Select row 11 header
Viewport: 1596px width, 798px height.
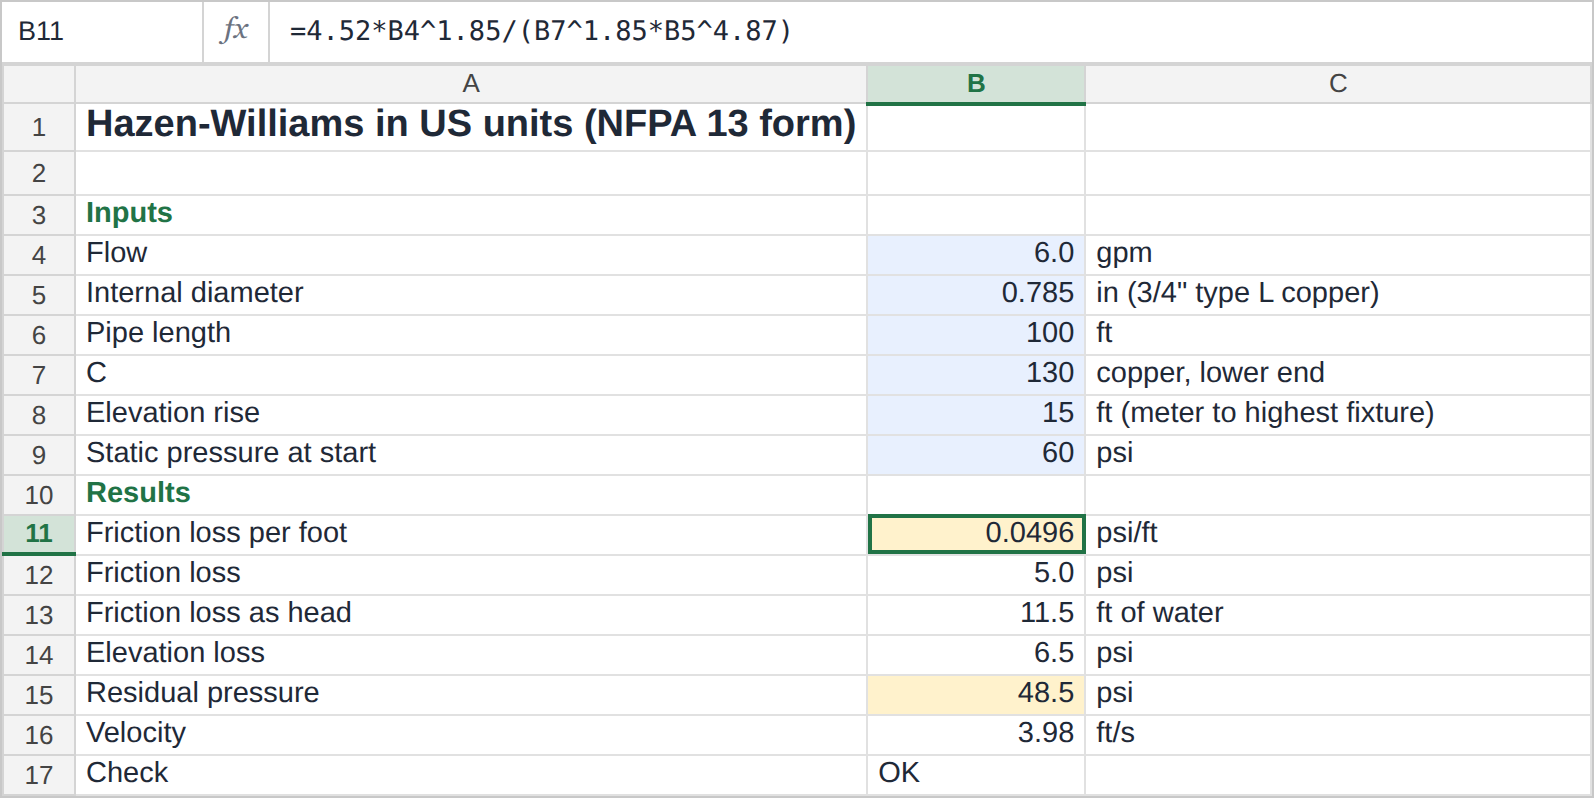click(x=39, y=534)
